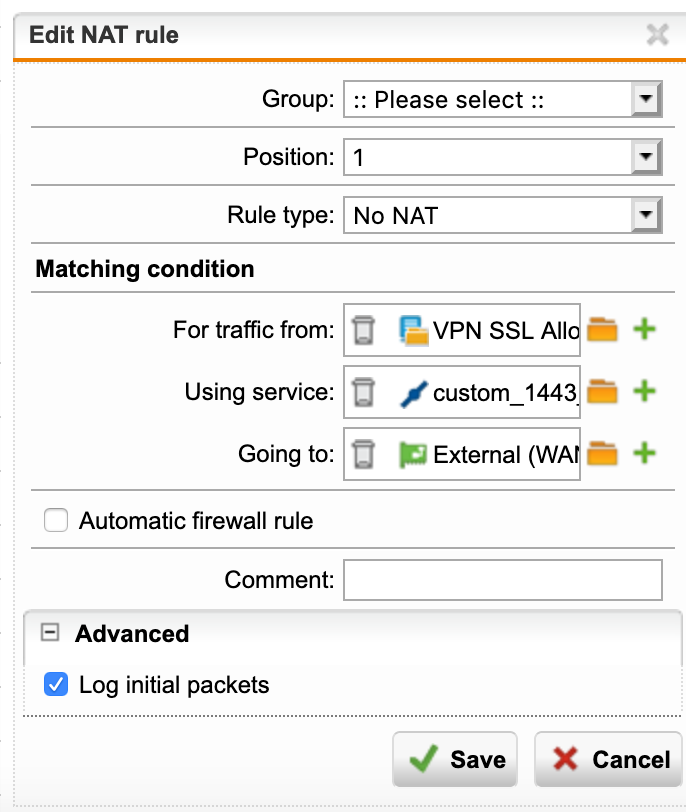Open the Position dropdown
Image resolution: width=686 pixels, height=812 pixels.
click(503, 157)
